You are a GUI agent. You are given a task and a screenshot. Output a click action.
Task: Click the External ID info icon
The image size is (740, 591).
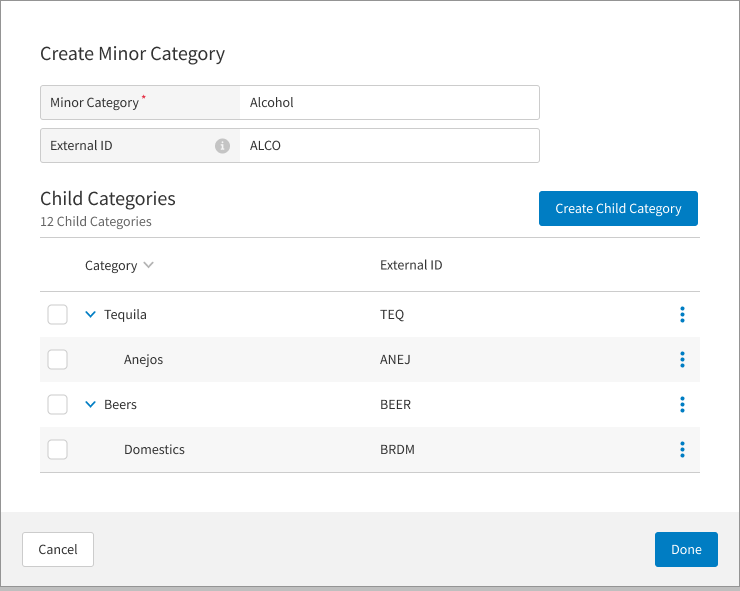click(223, 146)
